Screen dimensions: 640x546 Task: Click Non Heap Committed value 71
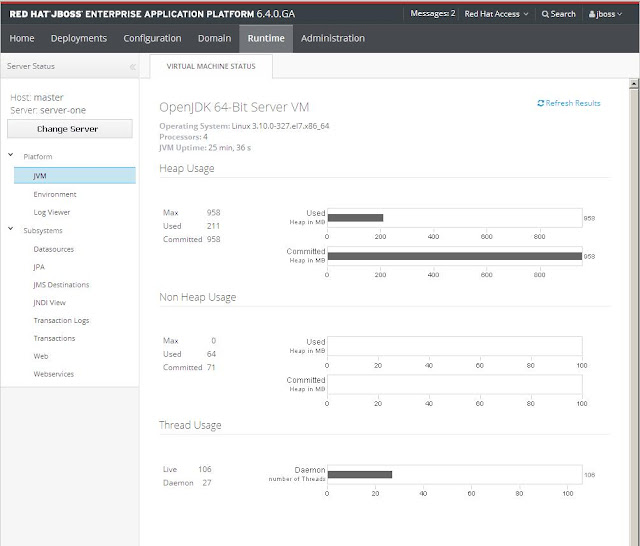pos(211,367)
